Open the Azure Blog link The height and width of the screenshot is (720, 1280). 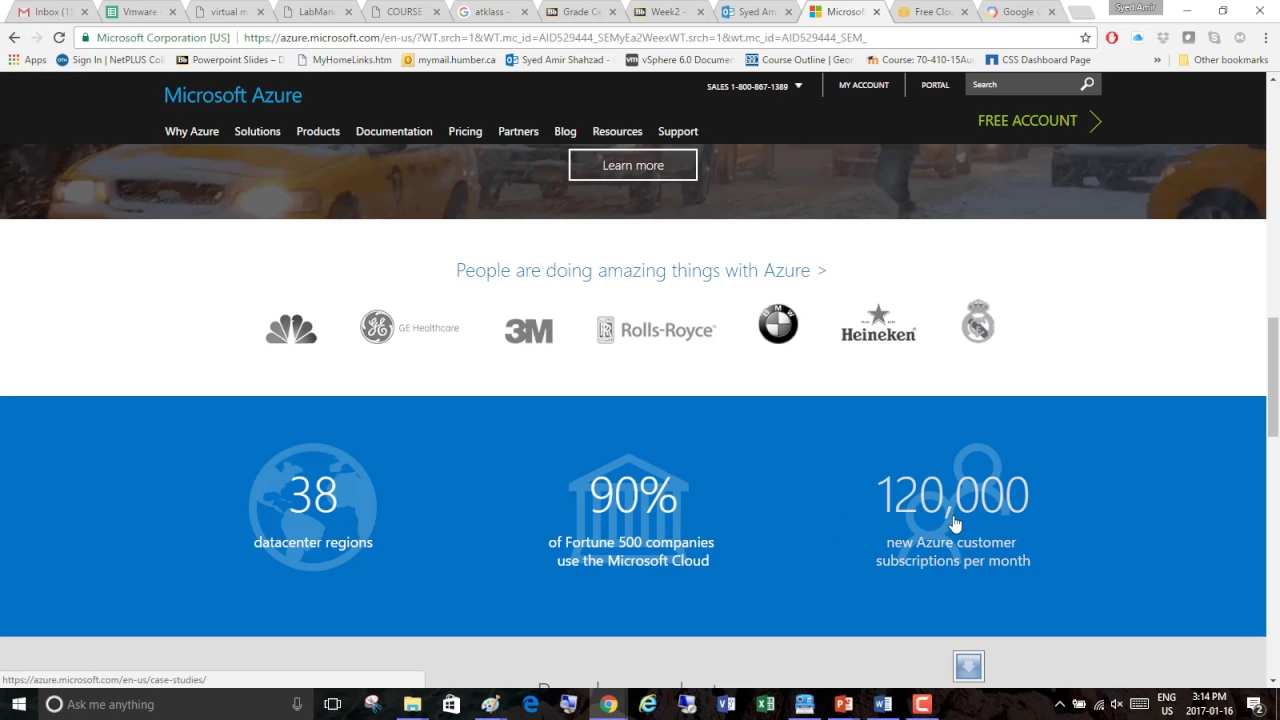(x=565, y=131)
